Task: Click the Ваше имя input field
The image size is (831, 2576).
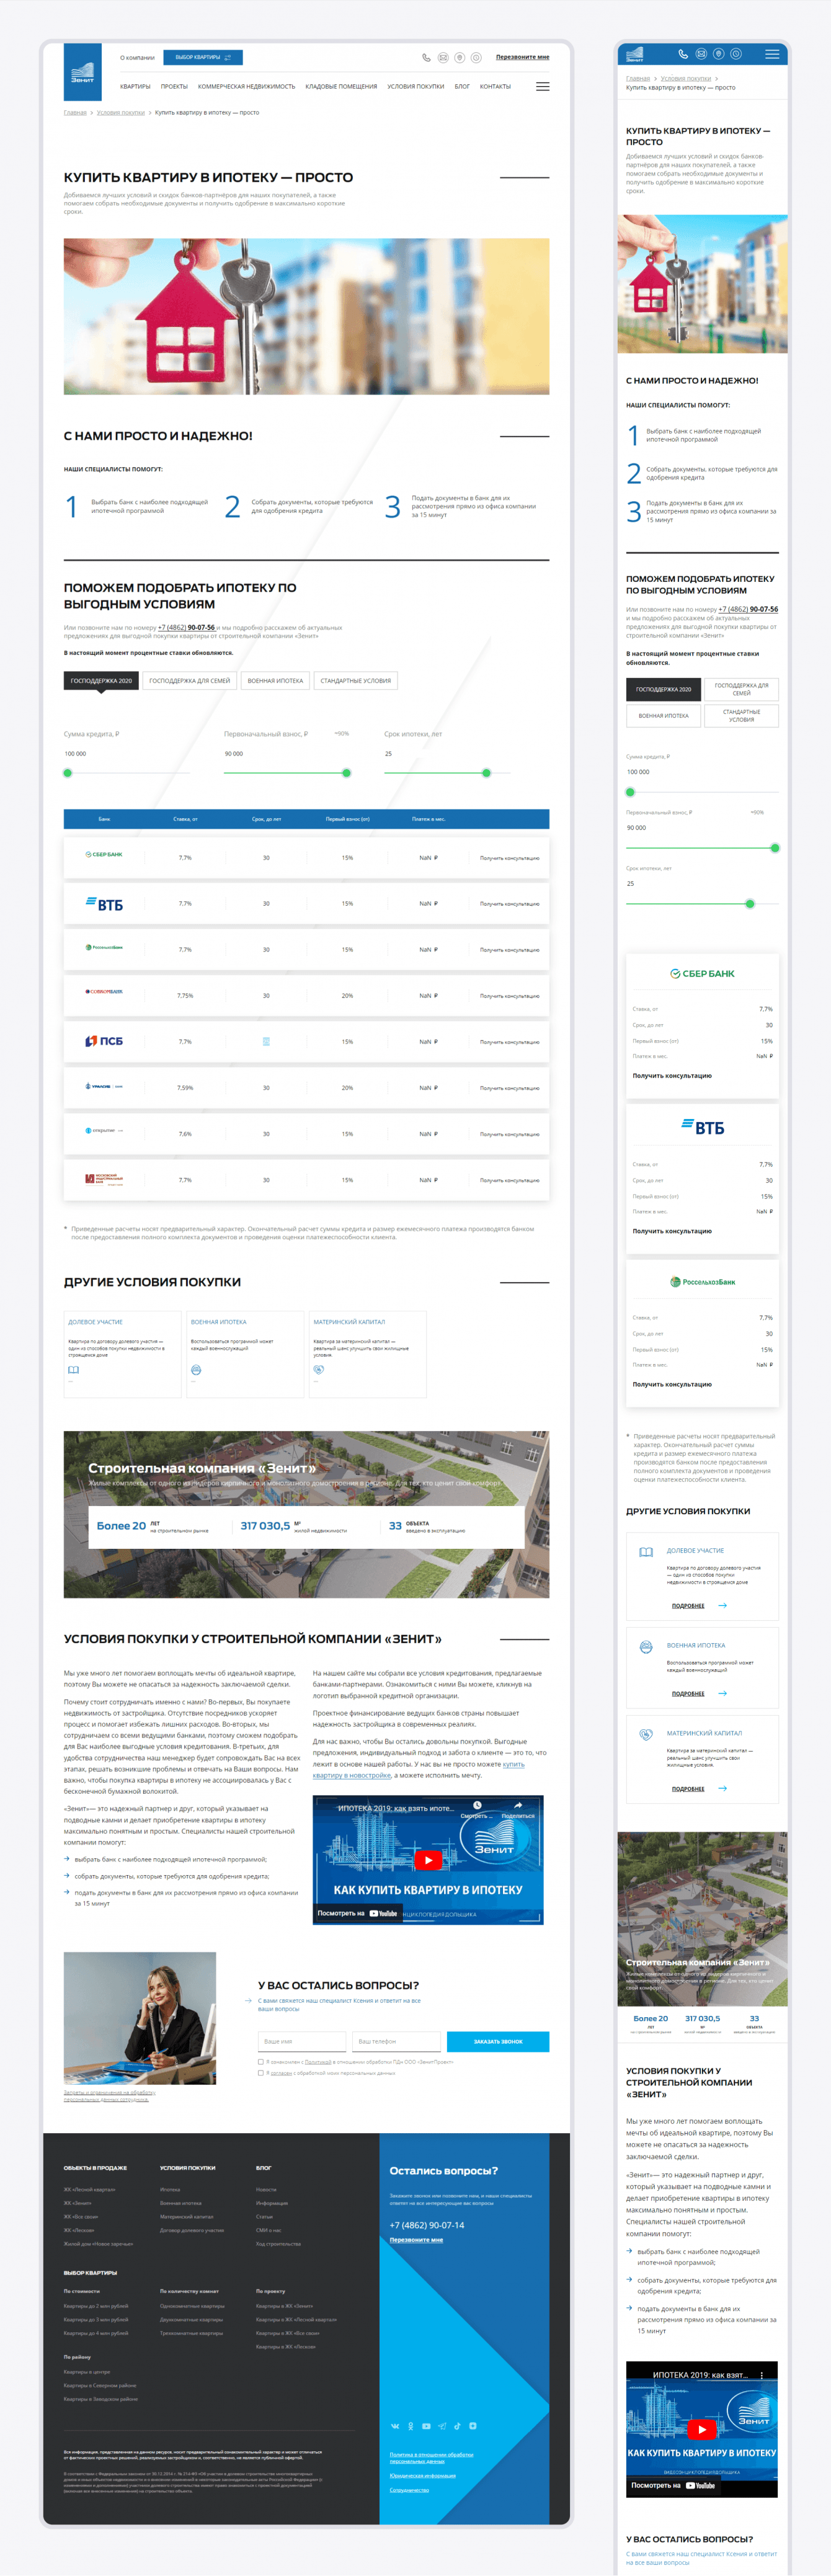Action: [x=302, y=2041]
